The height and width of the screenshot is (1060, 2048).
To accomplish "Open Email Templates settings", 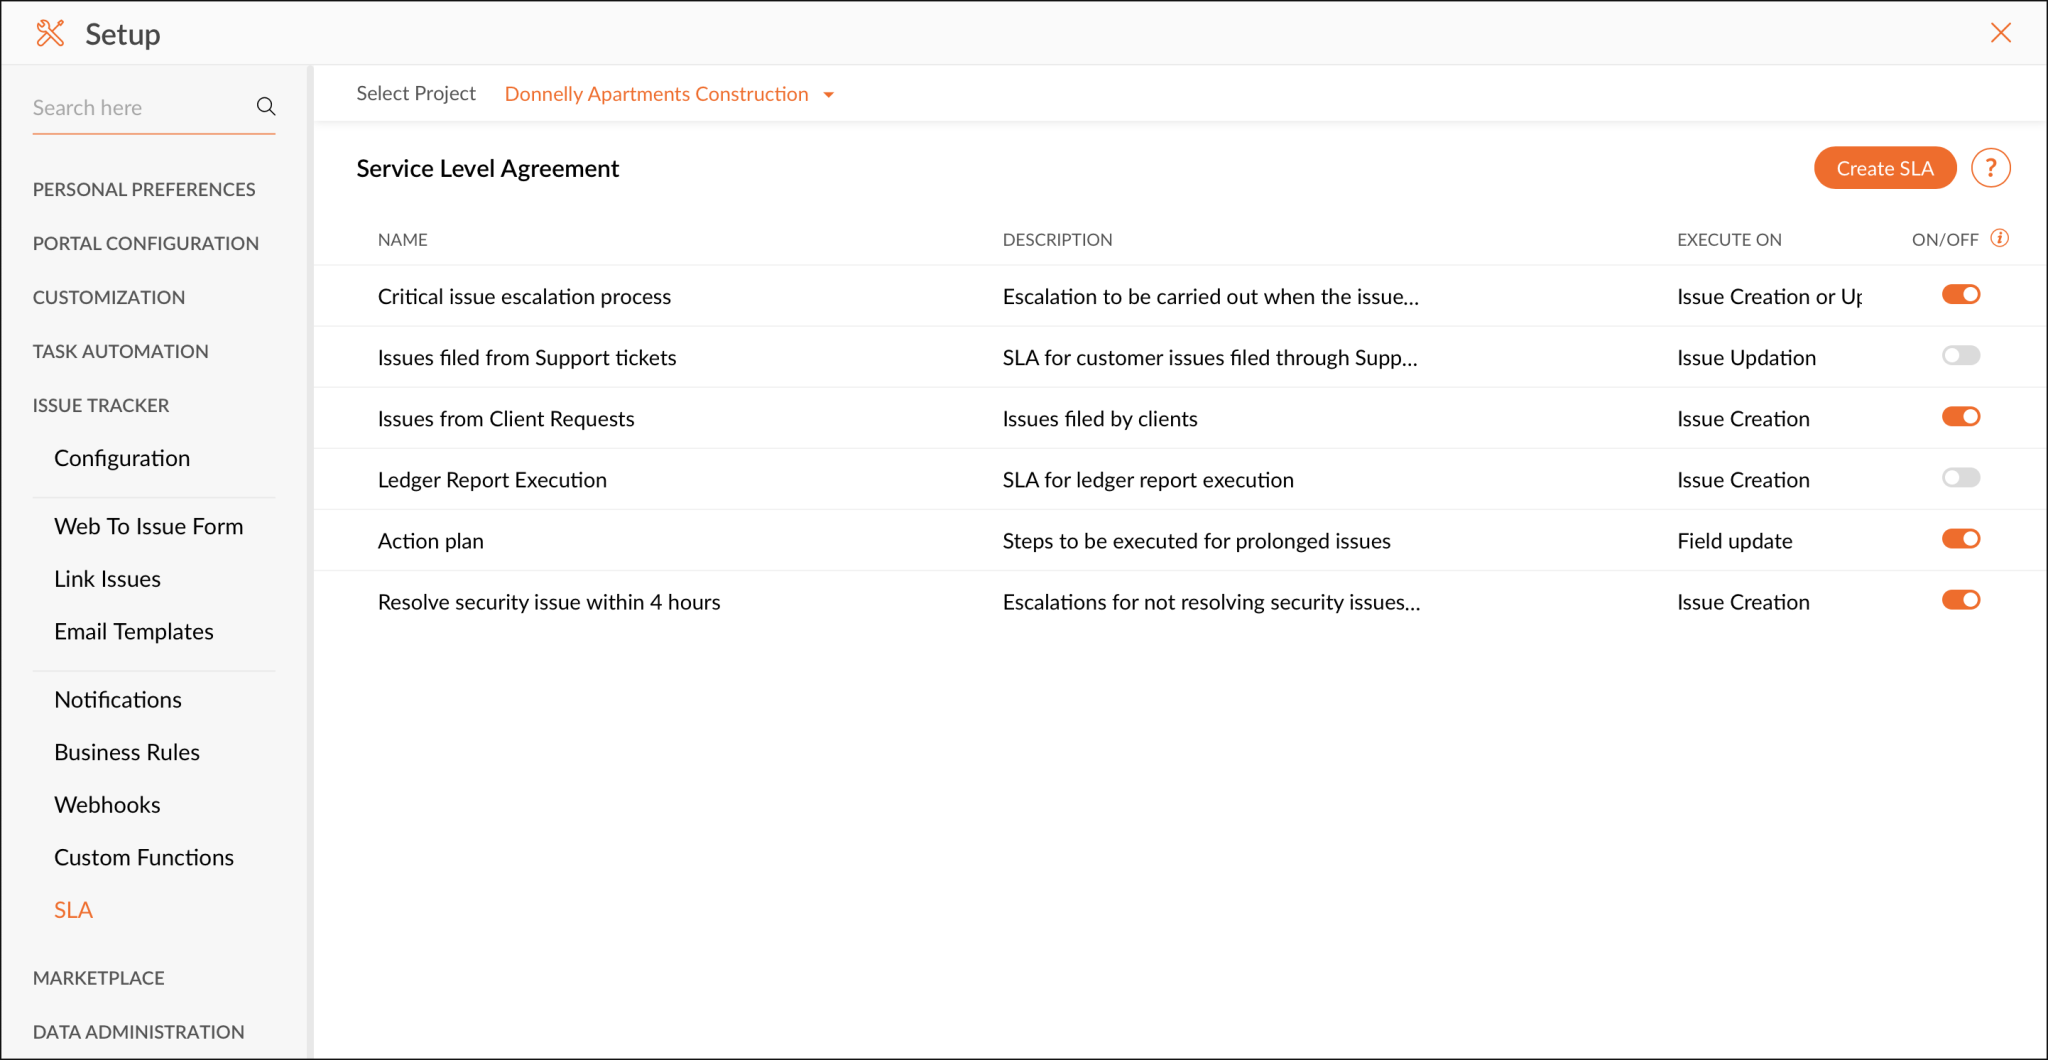I will coord(134,631).
